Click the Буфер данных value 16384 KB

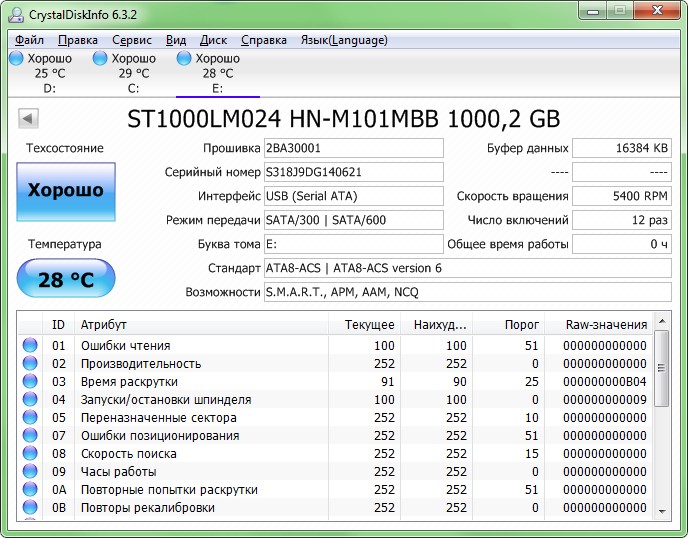(x=622, y=148)
